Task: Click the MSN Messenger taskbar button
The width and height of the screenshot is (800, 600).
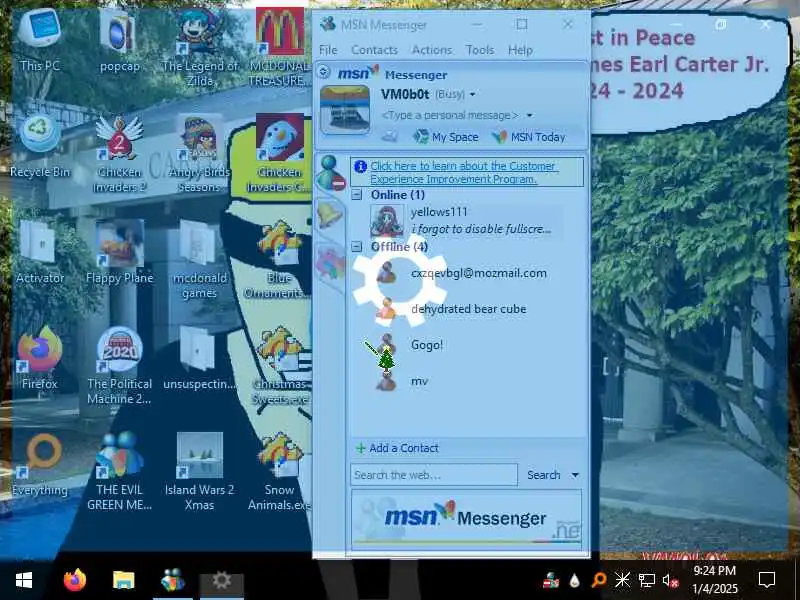Action: (x=173, y=580)
